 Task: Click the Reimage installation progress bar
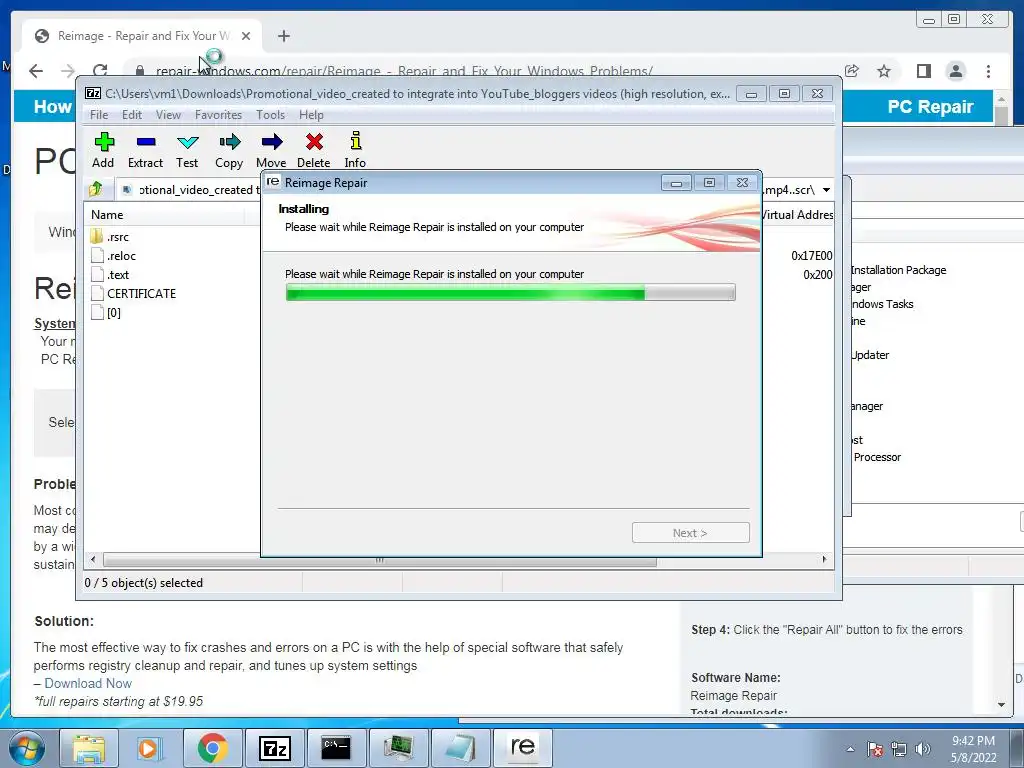(x=510, y=292)
